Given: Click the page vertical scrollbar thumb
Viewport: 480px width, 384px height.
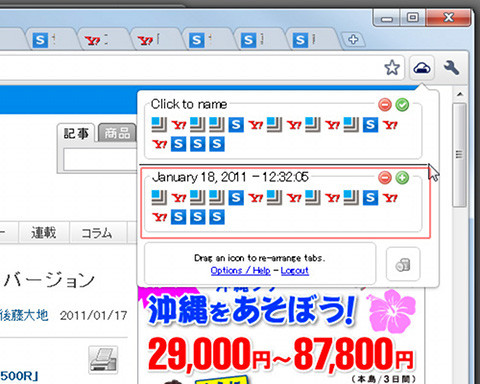Looking at the screenshot, I should [460, 155].
